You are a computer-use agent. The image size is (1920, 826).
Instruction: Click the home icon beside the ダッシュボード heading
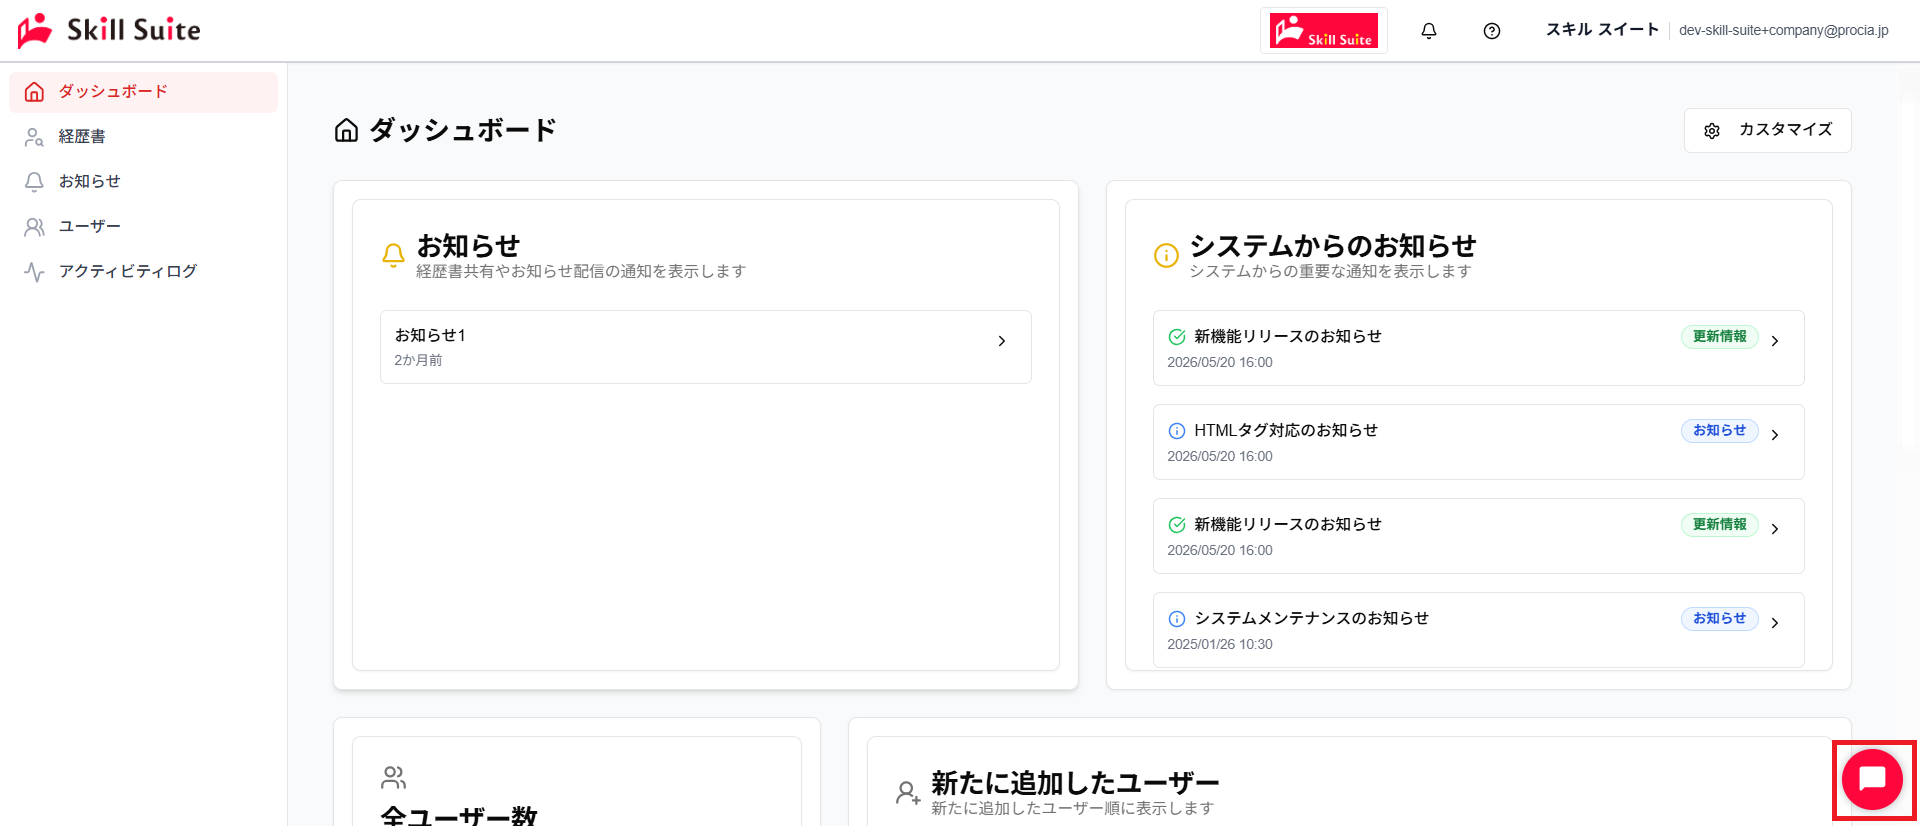coord(346,130)
